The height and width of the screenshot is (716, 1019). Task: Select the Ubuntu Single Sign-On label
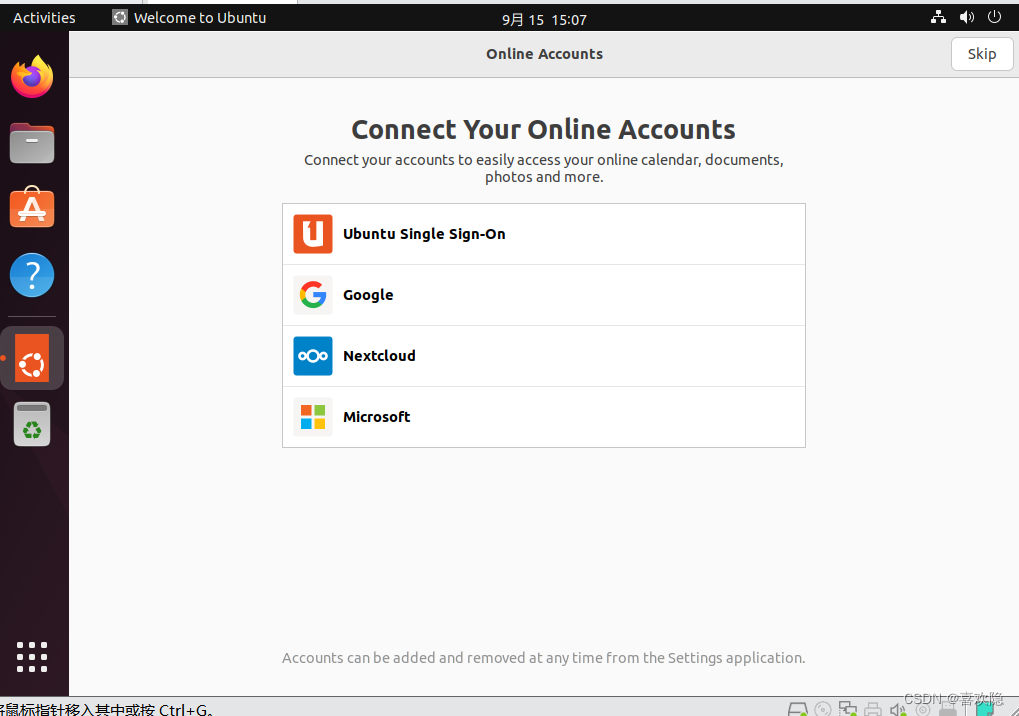424,234
